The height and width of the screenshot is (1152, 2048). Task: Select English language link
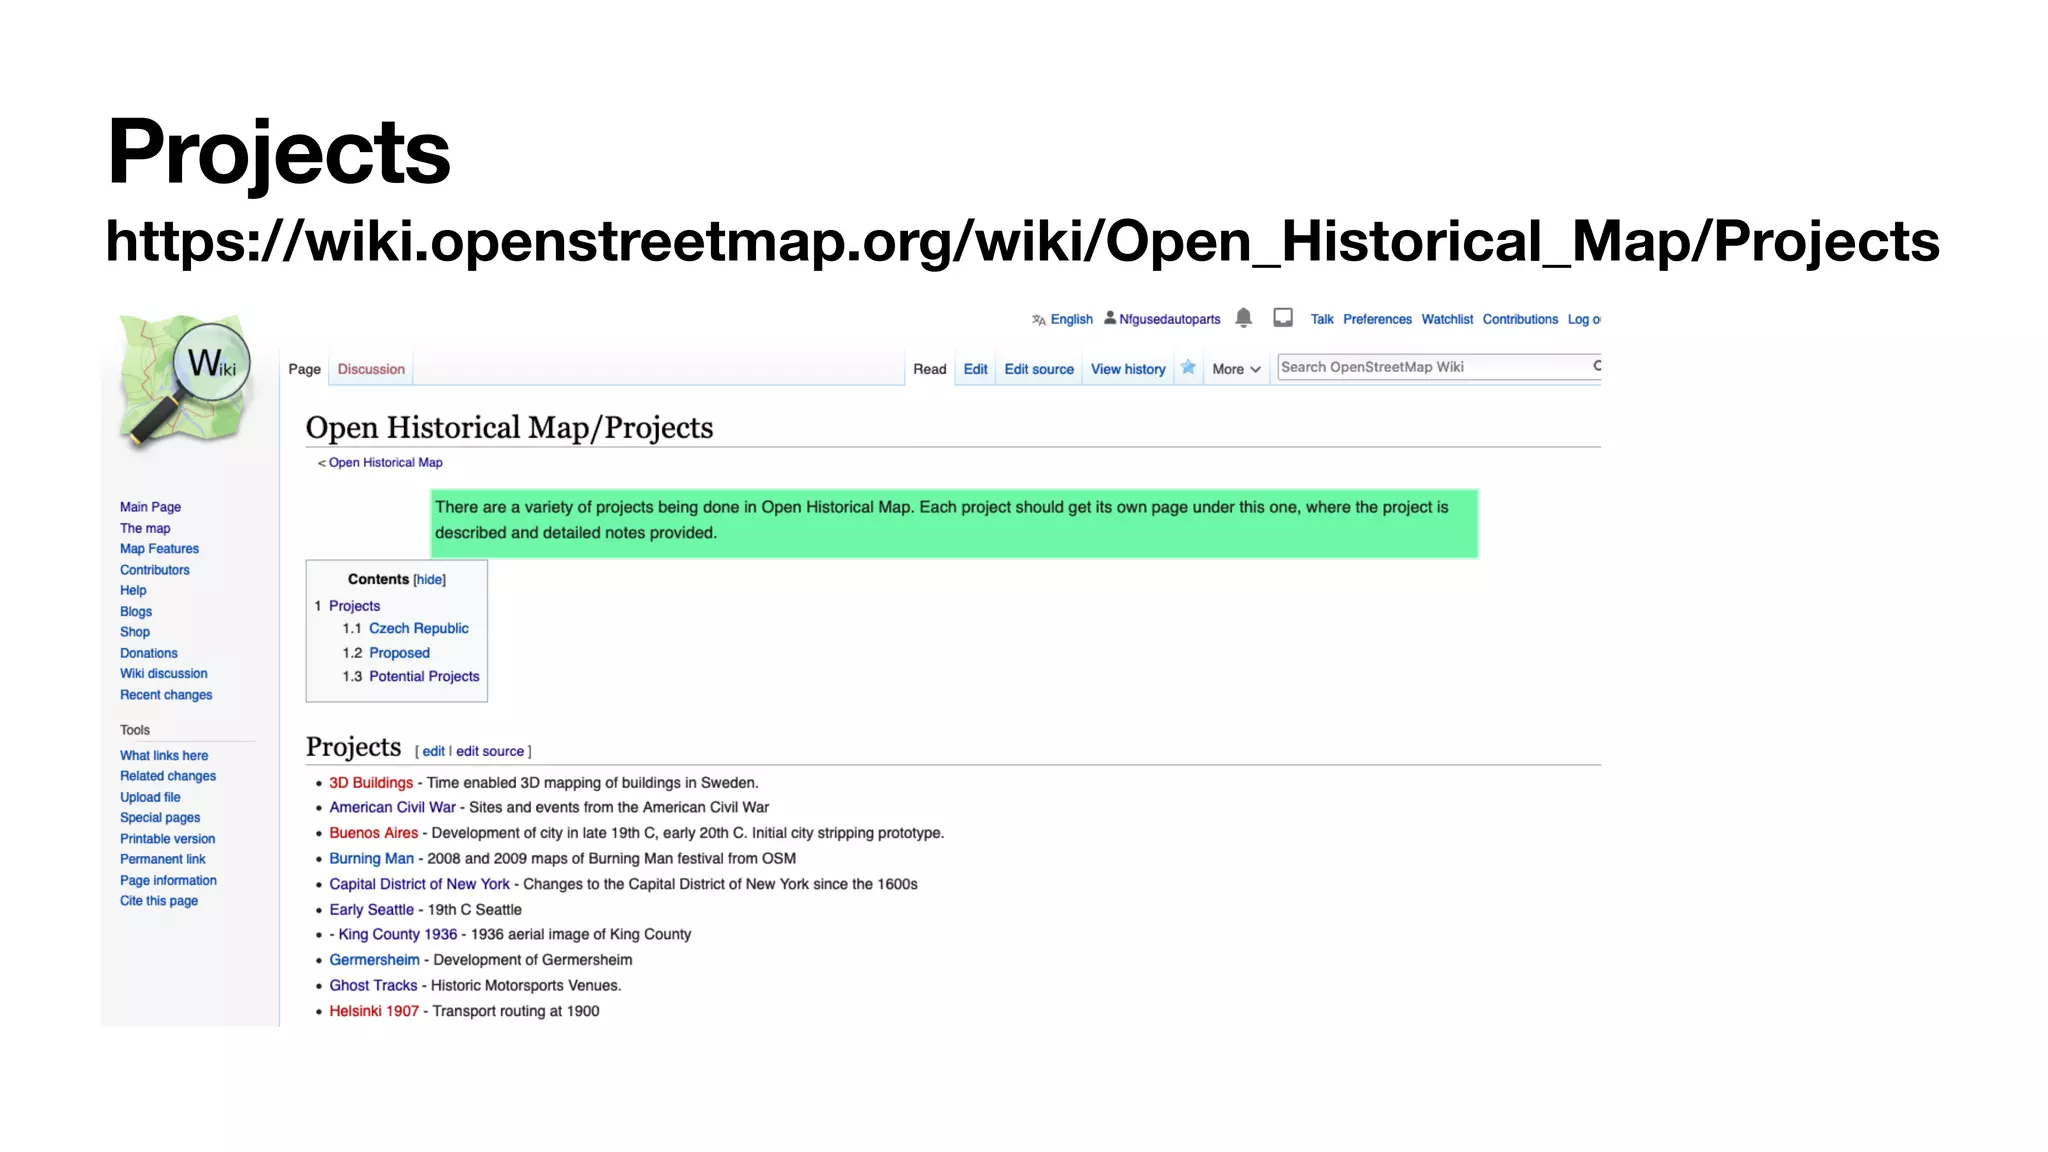coord(1071,319)
